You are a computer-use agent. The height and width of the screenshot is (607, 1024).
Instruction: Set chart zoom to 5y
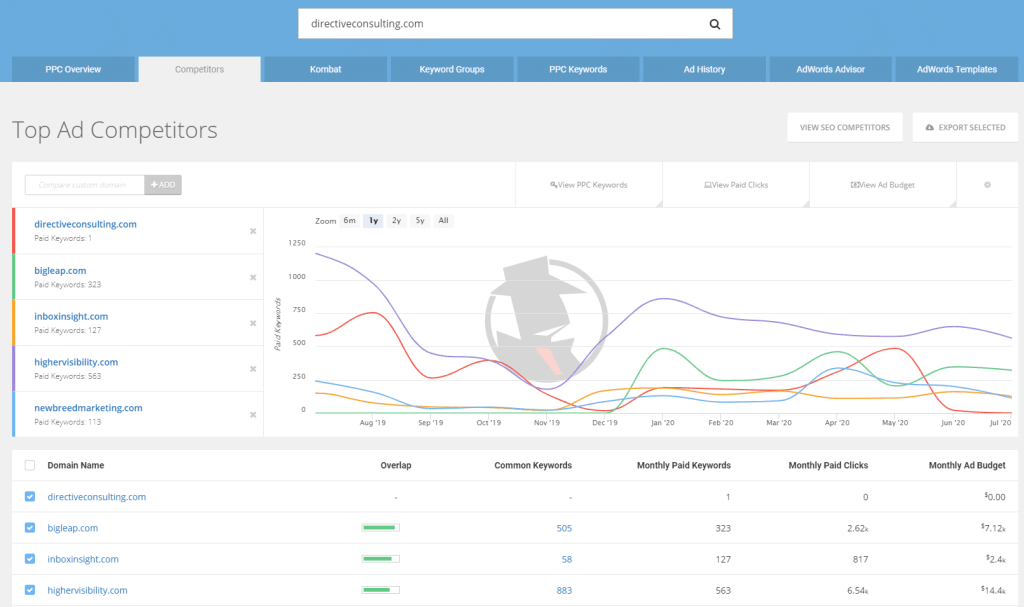coord(420,221)
